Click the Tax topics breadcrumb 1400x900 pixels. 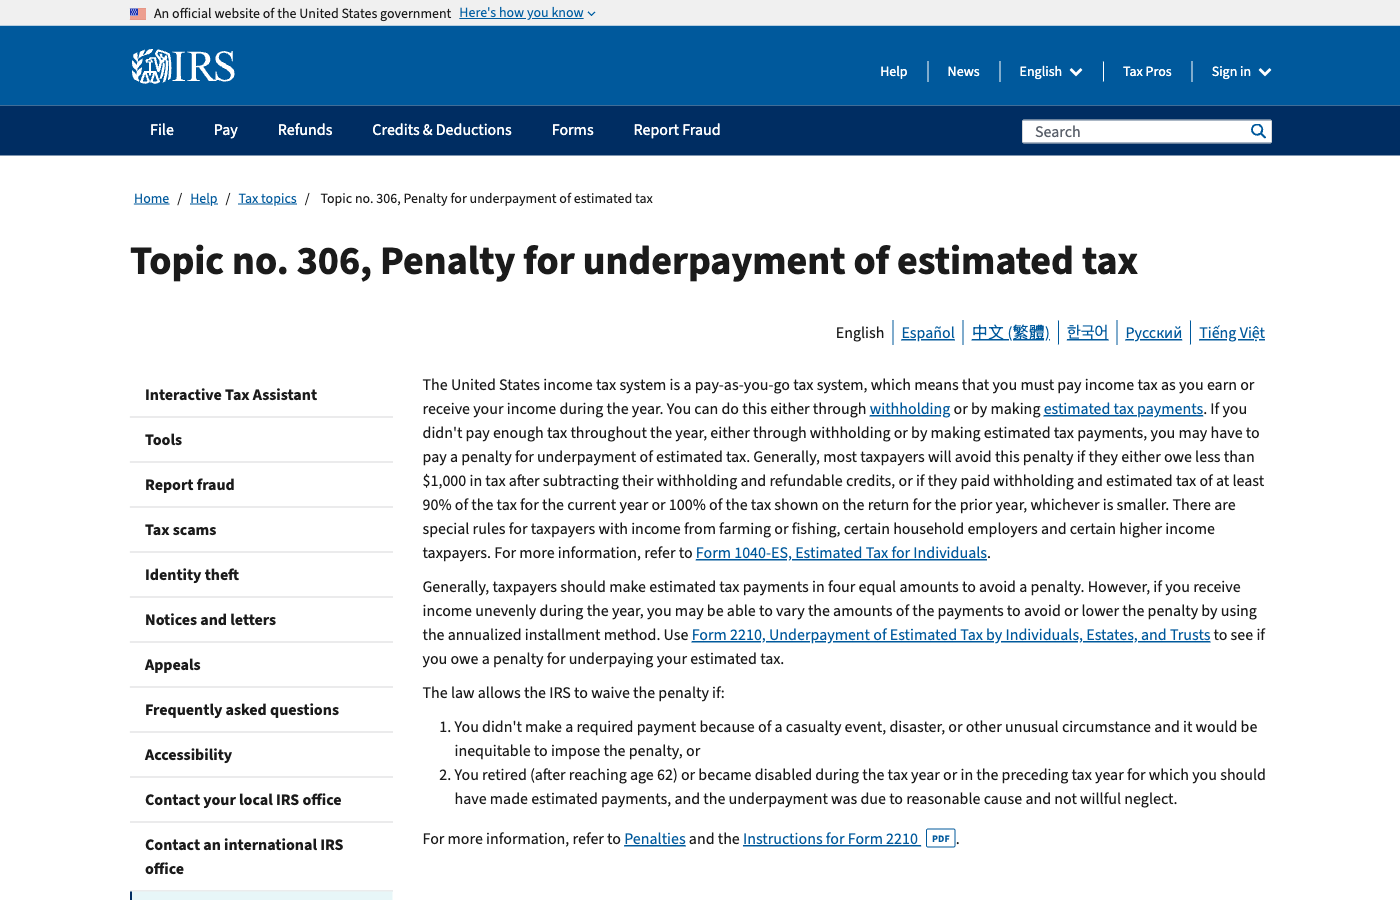click(267, 199)
